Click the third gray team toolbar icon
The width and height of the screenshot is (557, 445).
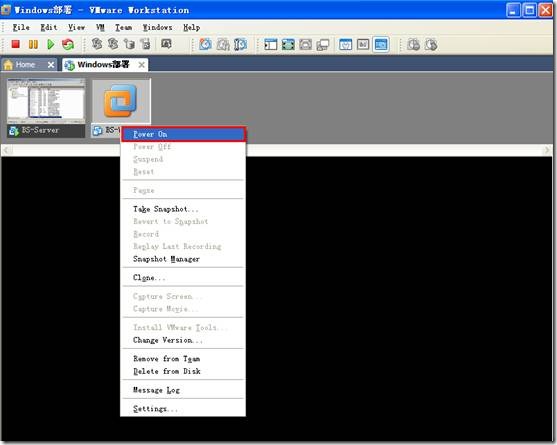(129, 44)
